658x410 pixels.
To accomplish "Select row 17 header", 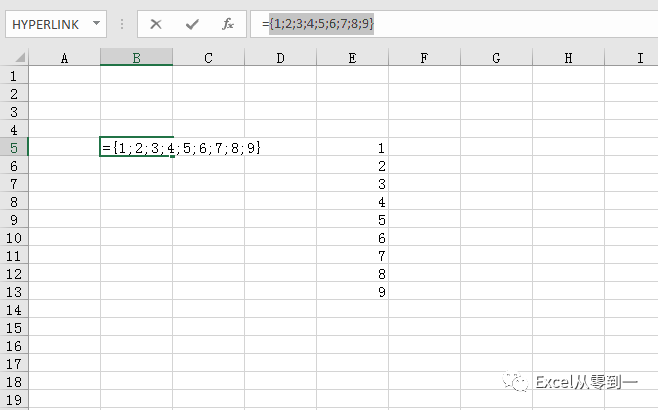I will click(x=14, y=364).
